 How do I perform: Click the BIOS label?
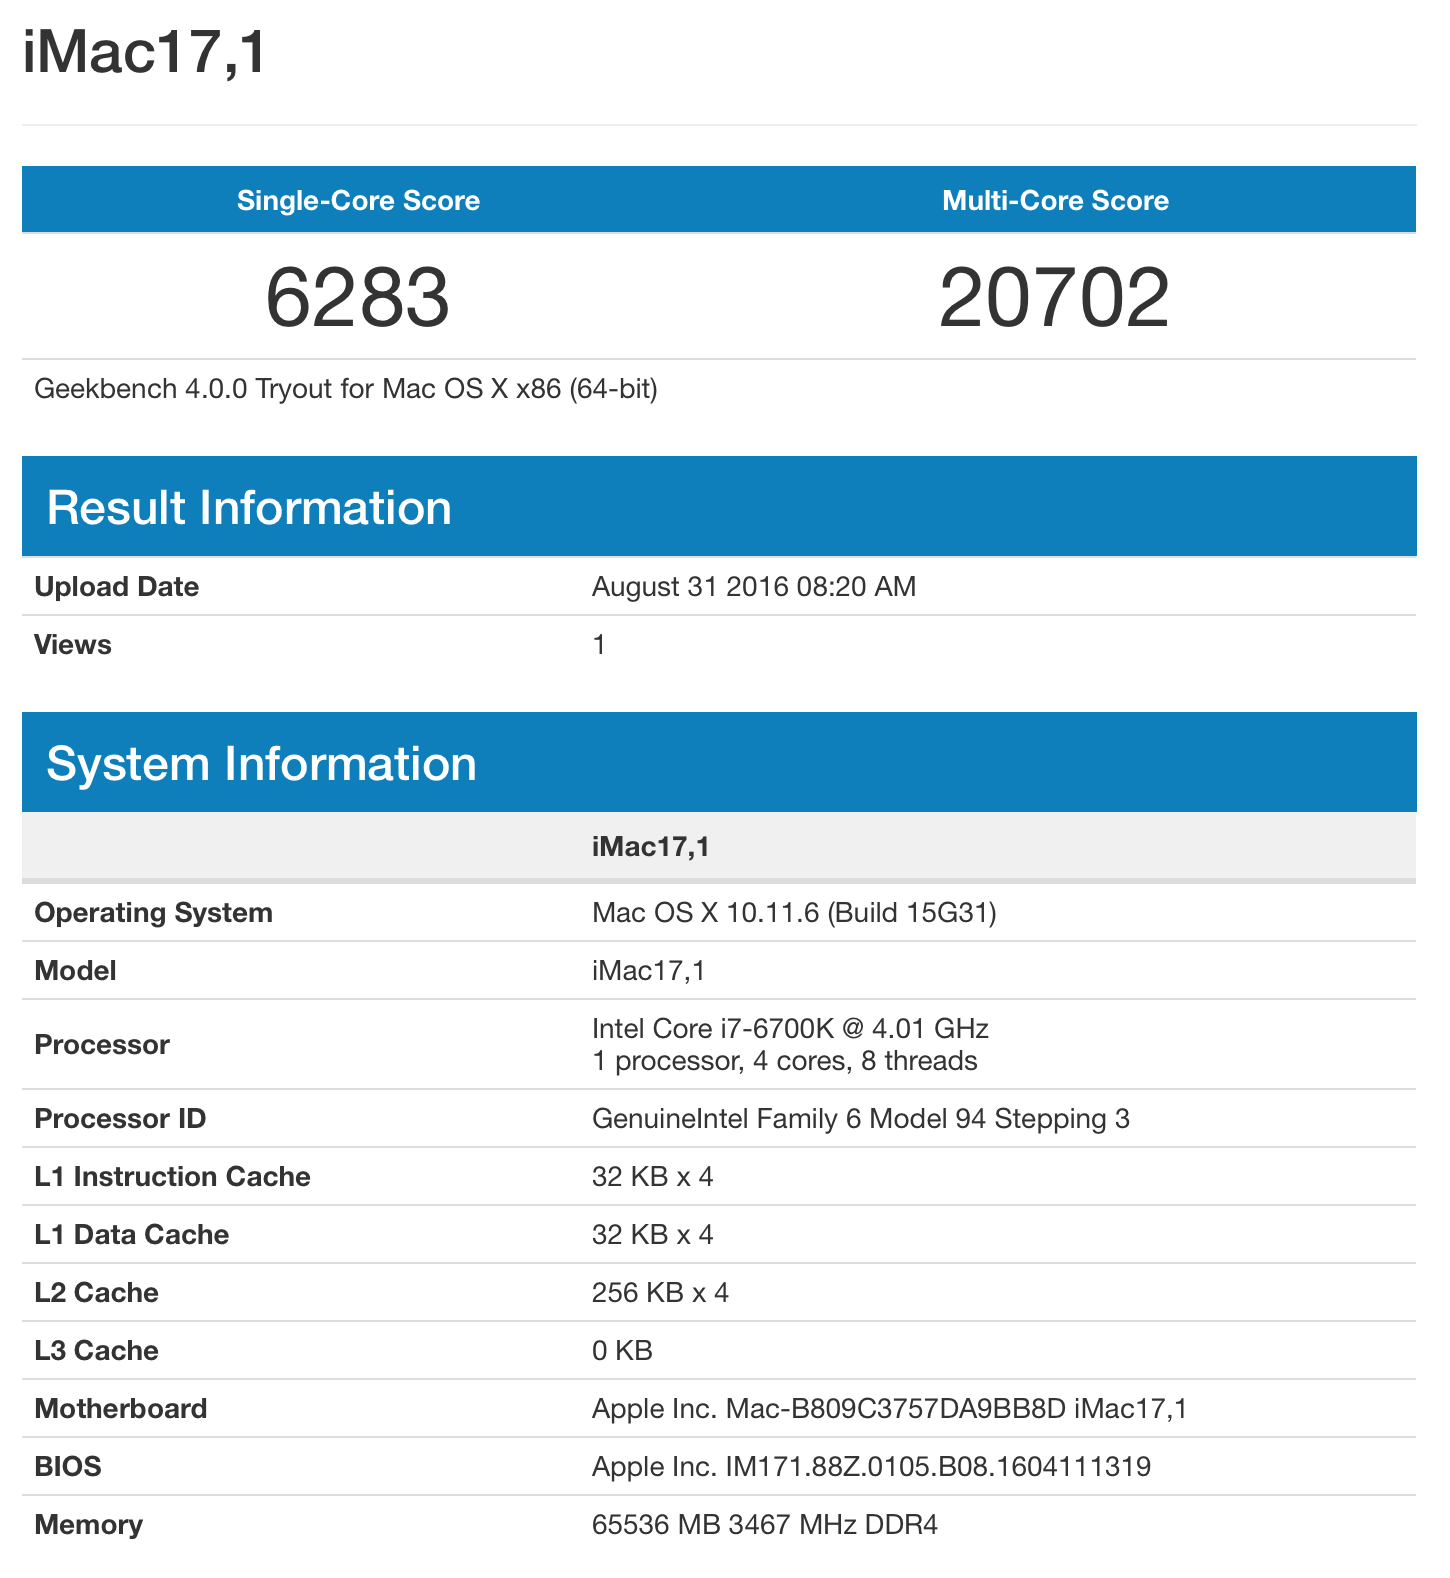(68, 1466)
